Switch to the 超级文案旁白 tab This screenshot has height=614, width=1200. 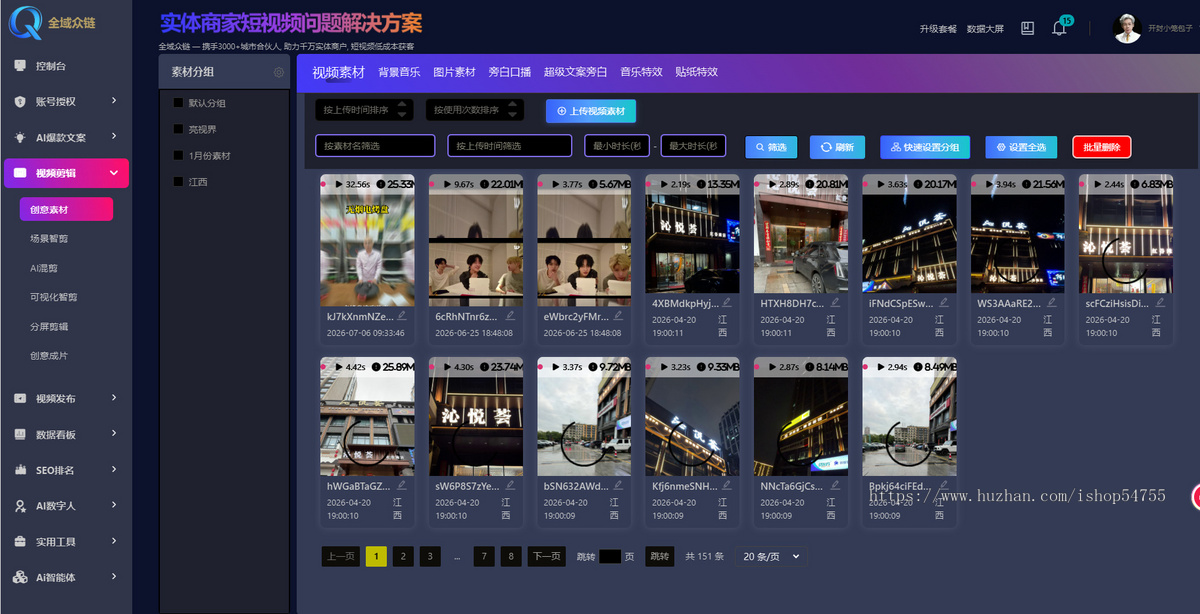576,72
